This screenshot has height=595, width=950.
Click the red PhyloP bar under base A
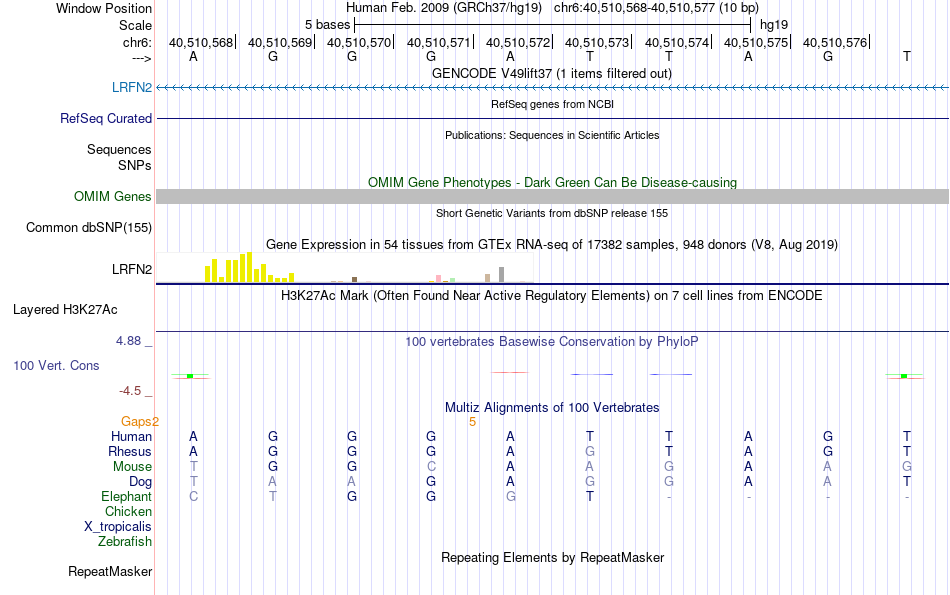tap(510, 373)
